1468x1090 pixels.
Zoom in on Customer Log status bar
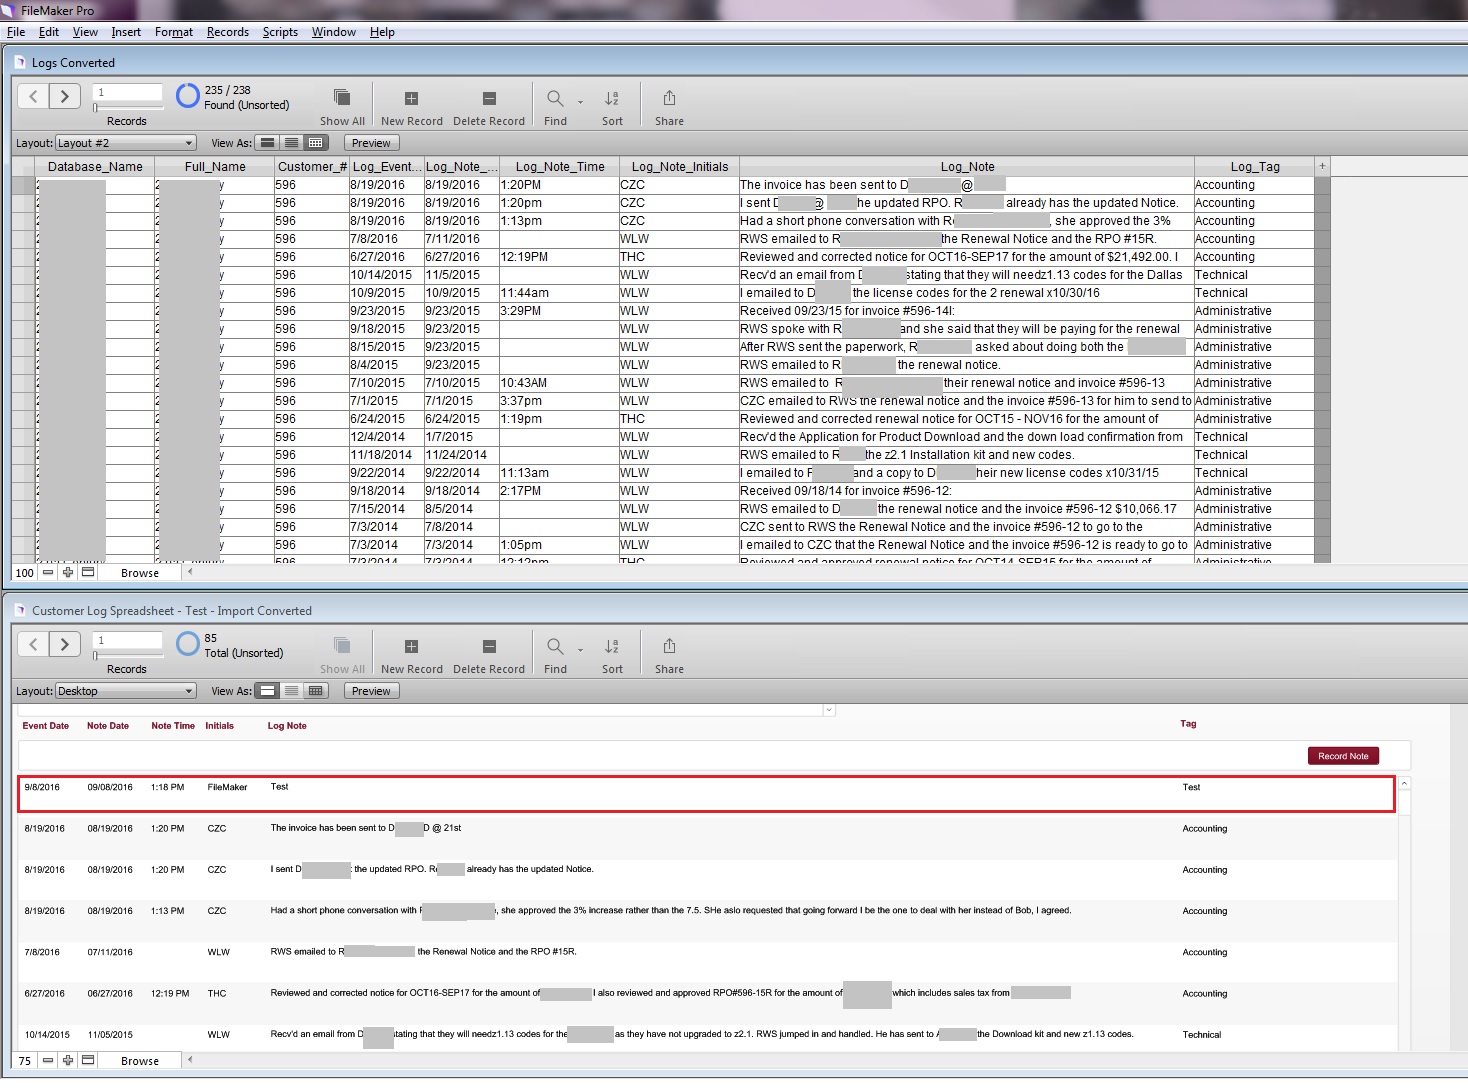click(67, 1061)
